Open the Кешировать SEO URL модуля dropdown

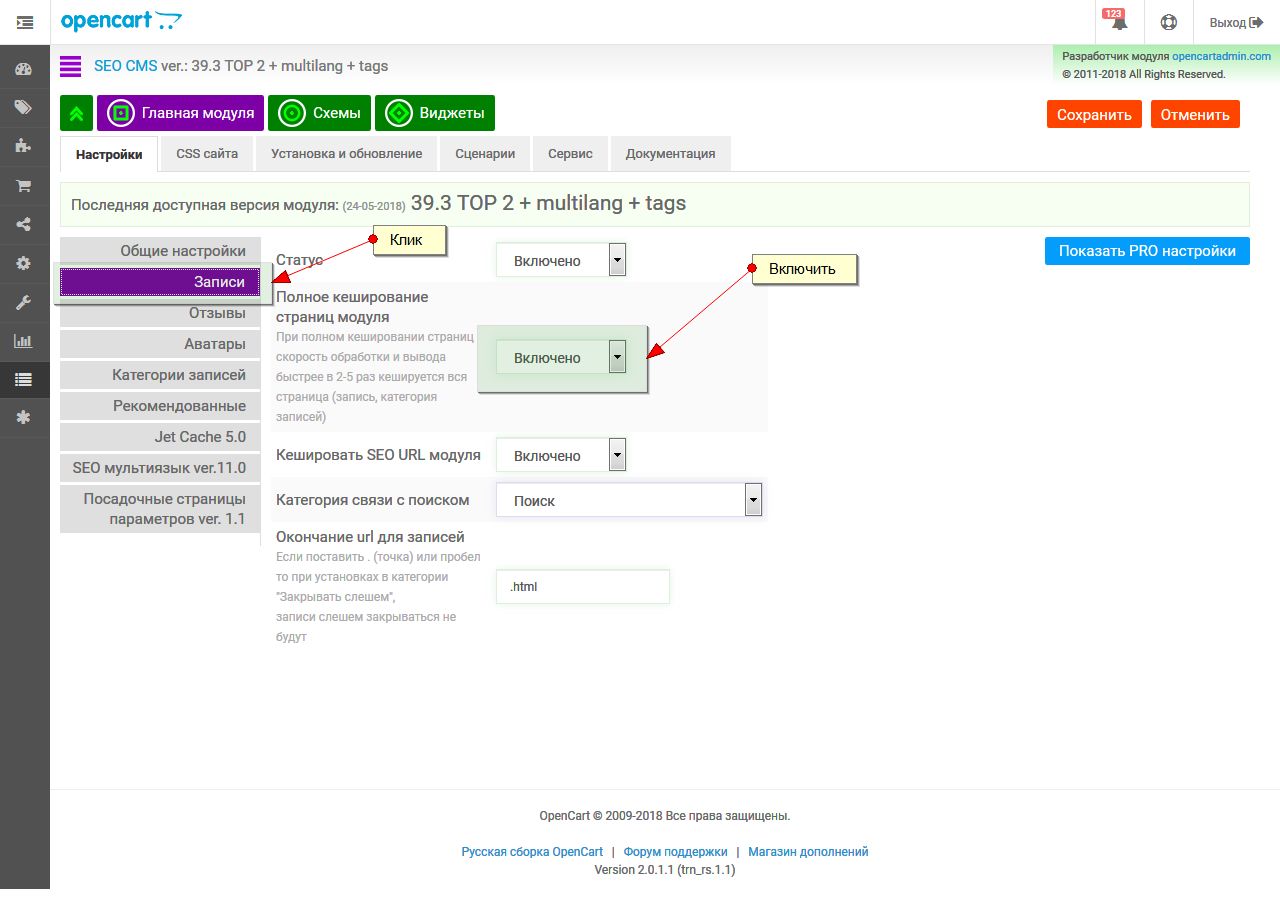coord(561,455)
